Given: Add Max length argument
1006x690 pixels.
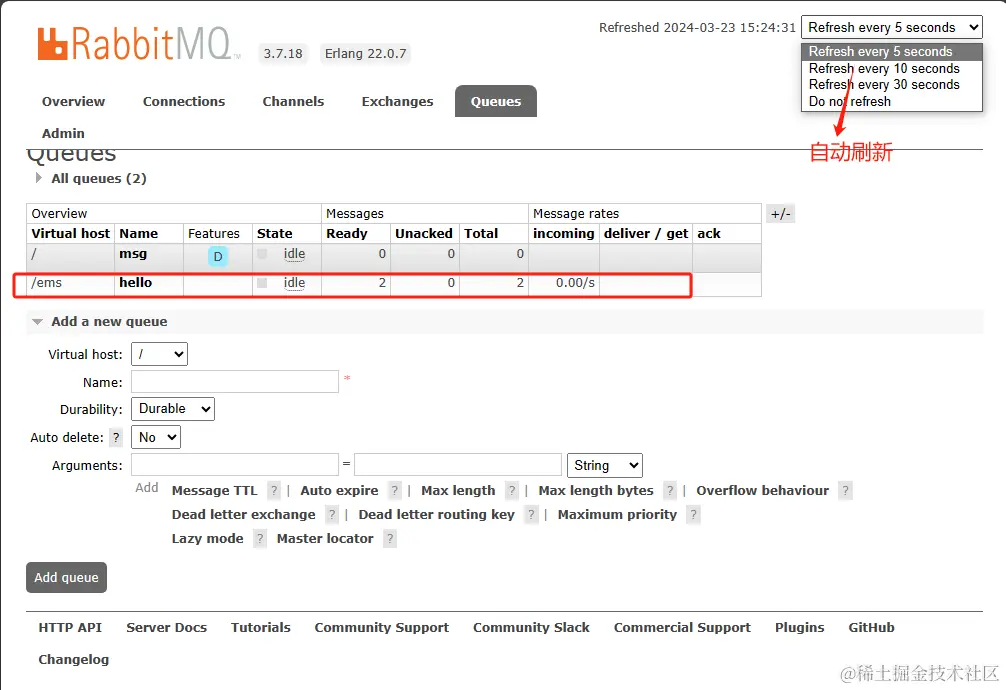Looking at the screenshot, I should (458, 491).
